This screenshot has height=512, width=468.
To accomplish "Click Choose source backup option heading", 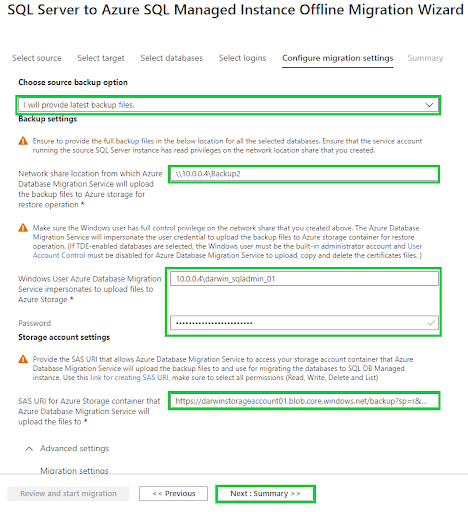I will (x=73, y=82).
